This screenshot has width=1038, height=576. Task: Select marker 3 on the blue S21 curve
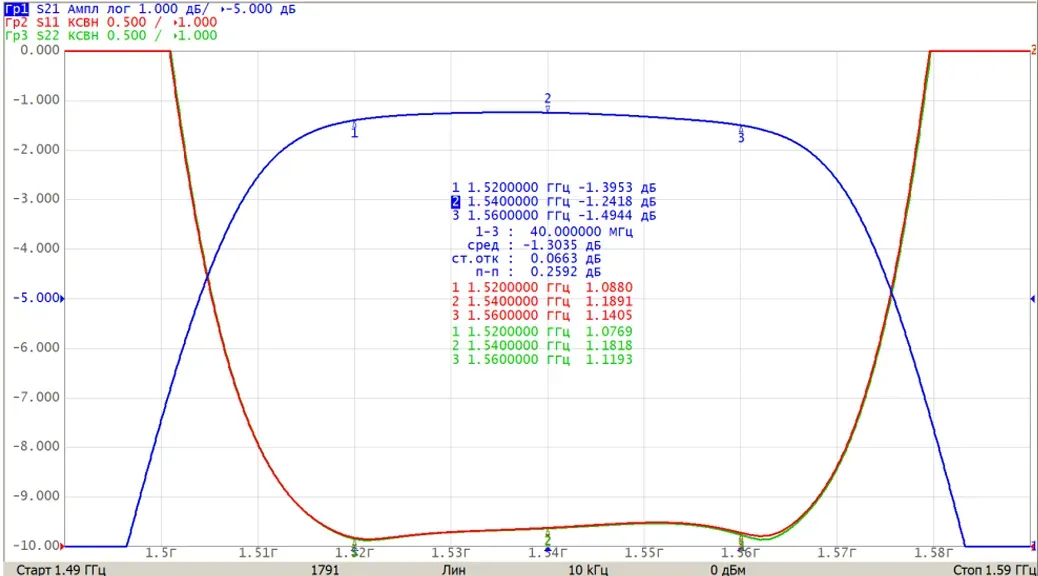tap(741, 134)
